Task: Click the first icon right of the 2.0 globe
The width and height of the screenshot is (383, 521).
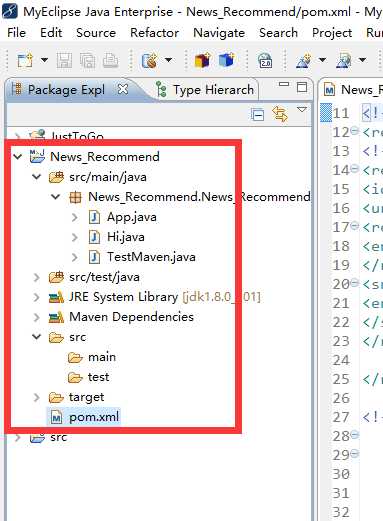Action: tap(304, 61)
